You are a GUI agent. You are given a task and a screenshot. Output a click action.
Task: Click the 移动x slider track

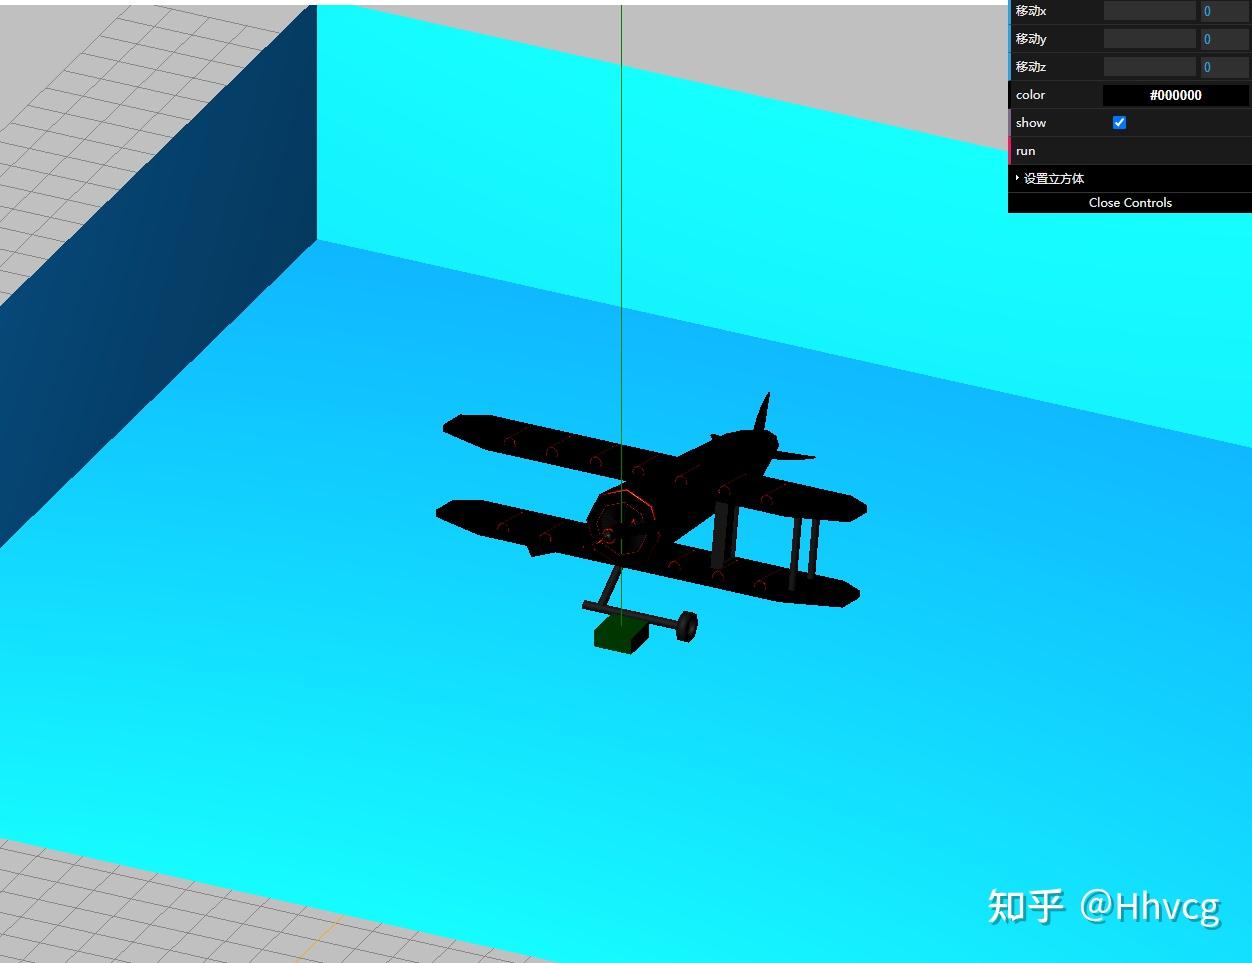pos(1149,11)
